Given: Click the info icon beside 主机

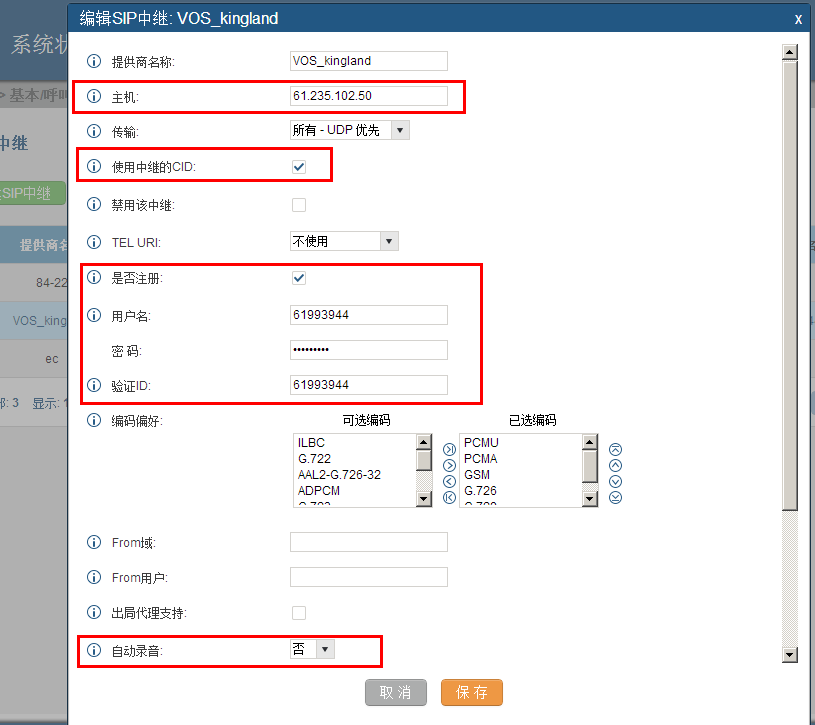Looking at the screenshot, I should pyautogui.click(x=95, y=97).
